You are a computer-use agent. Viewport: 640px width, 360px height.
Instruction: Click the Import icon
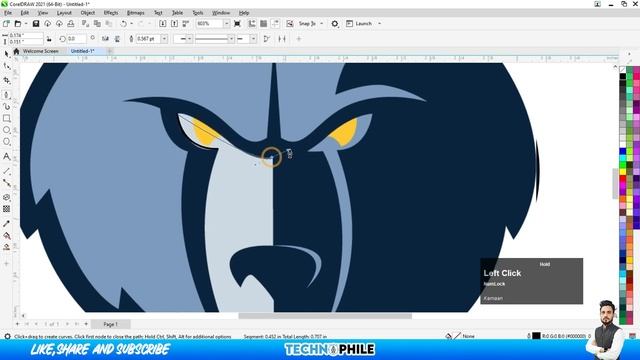[x=162, y=24]
